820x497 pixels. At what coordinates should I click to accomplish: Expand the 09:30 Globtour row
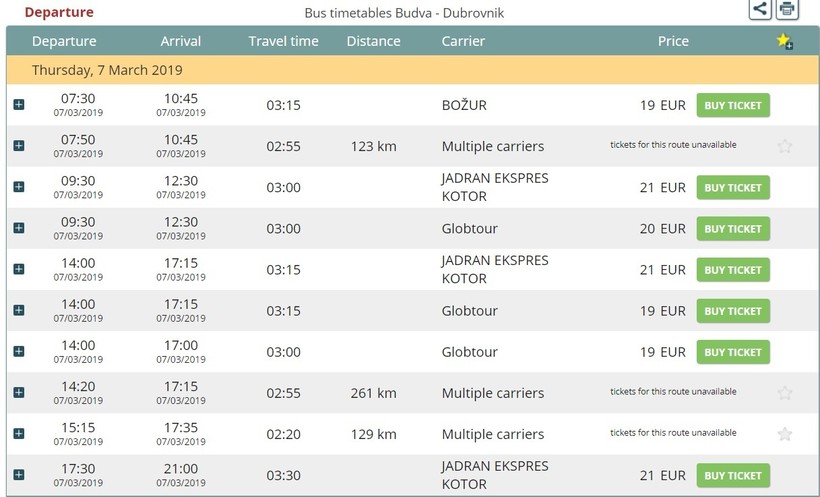(x=19, y=228)
